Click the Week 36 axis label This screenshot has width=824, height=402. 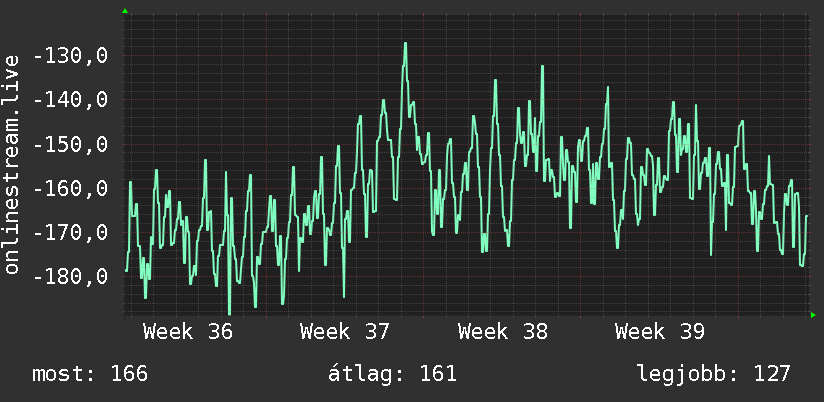pyautogui.click(x=188, y=332)
